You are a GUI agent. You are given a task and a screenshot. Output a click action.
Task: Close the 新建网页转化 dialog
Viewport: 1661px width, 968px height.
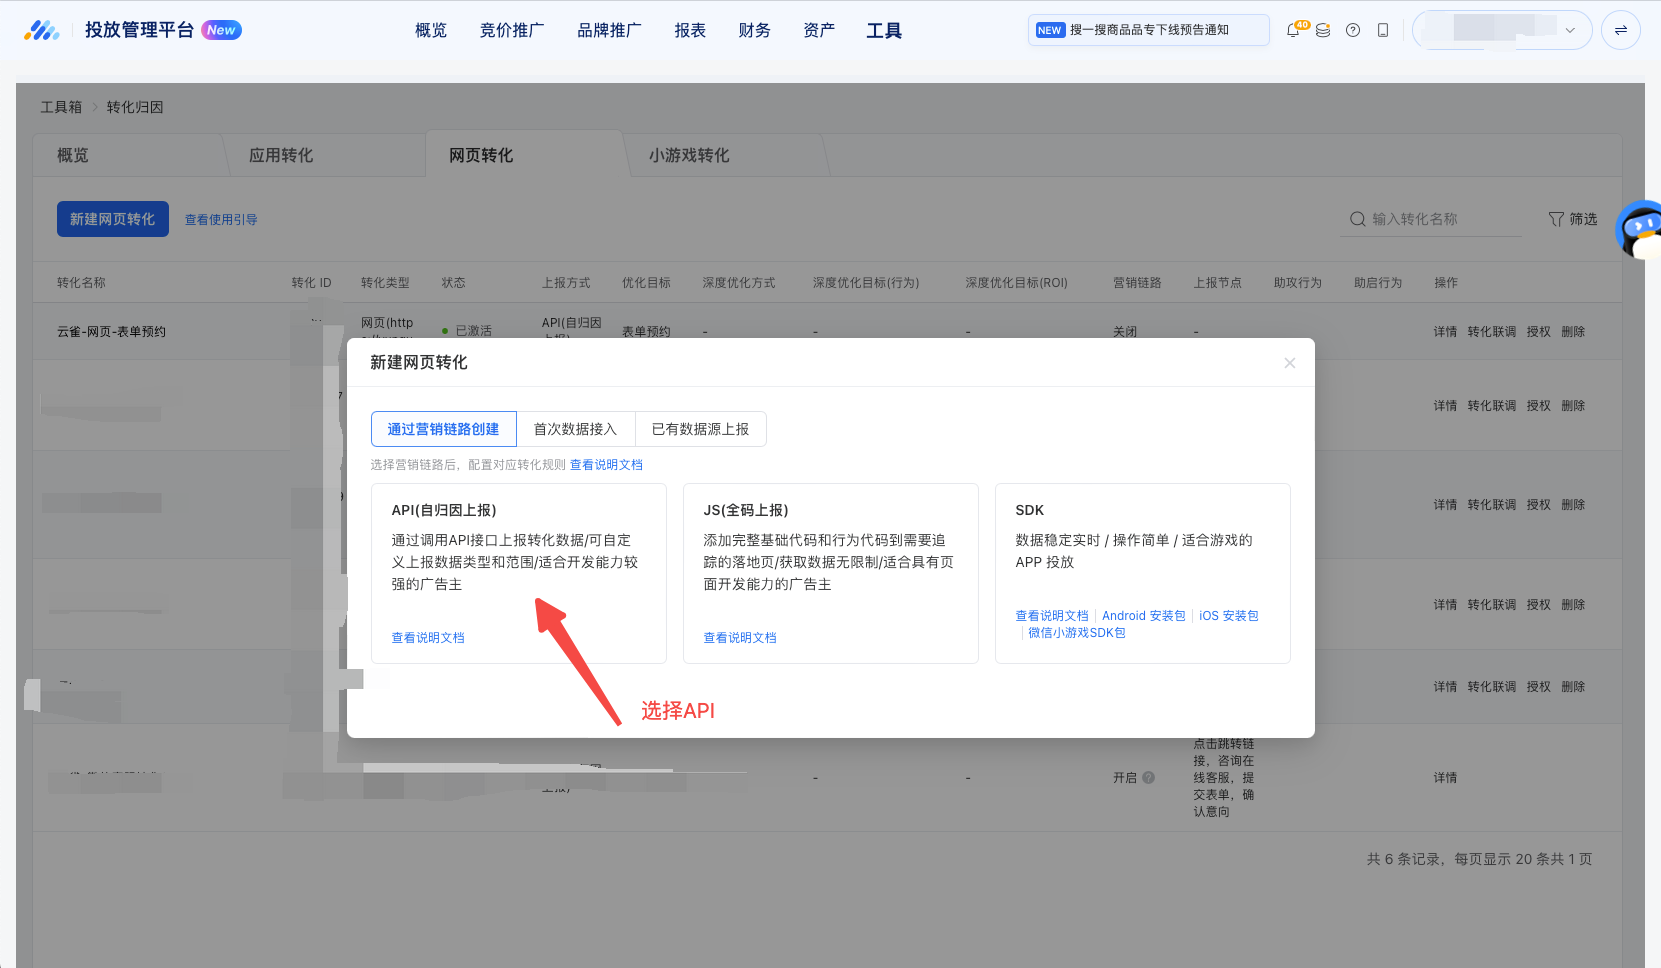point(1290,363)
